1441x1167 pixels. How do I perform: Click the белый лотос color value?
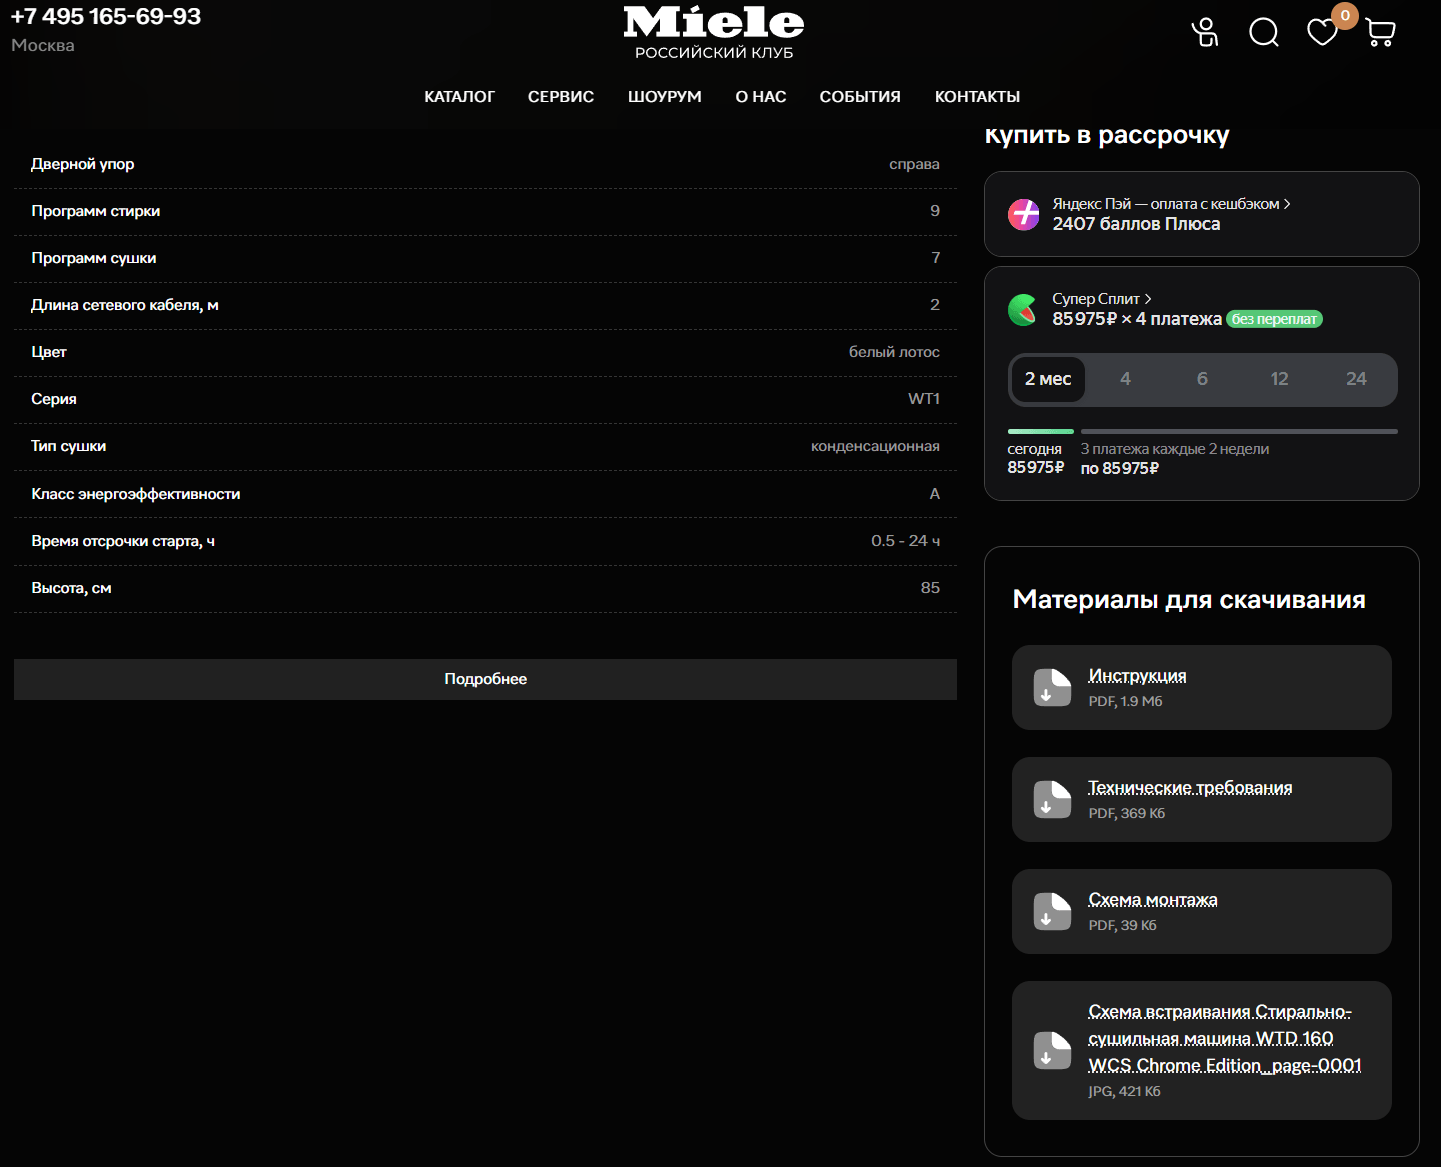point(894,352)
